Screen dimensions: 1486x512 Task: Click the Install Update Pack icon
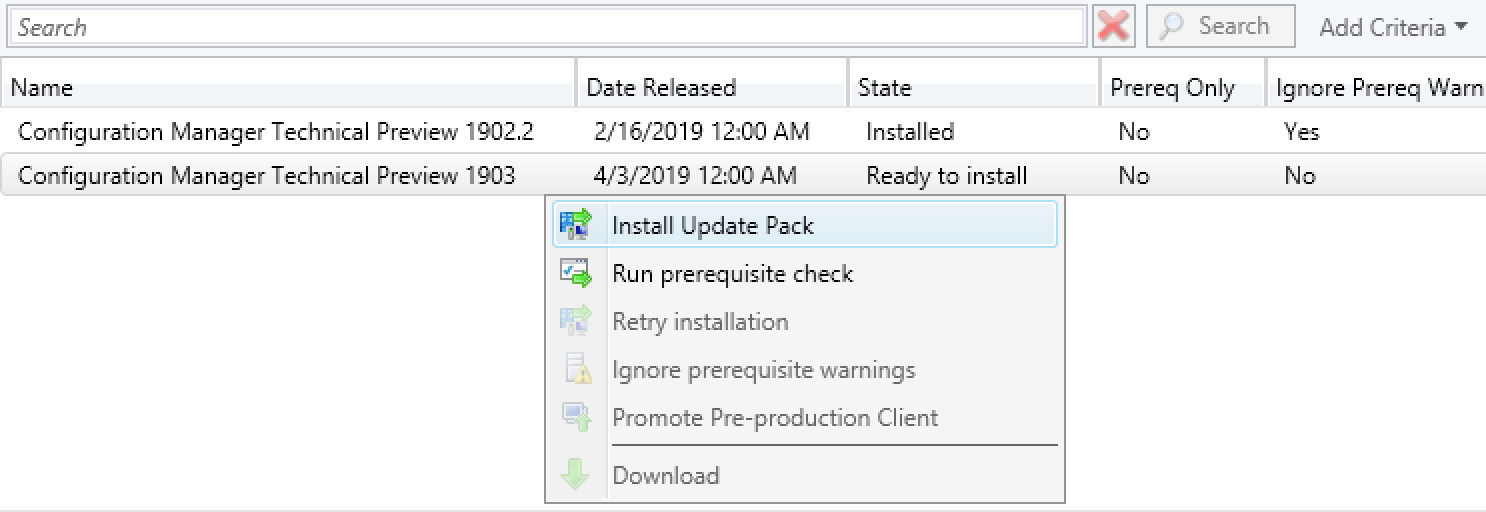point(576,225)
